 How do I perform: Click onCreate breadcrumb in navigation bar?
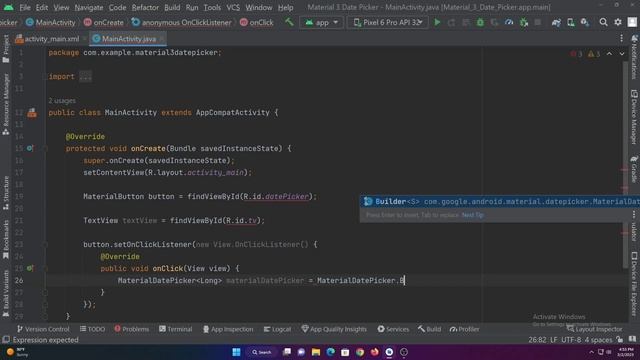(104, 22)
